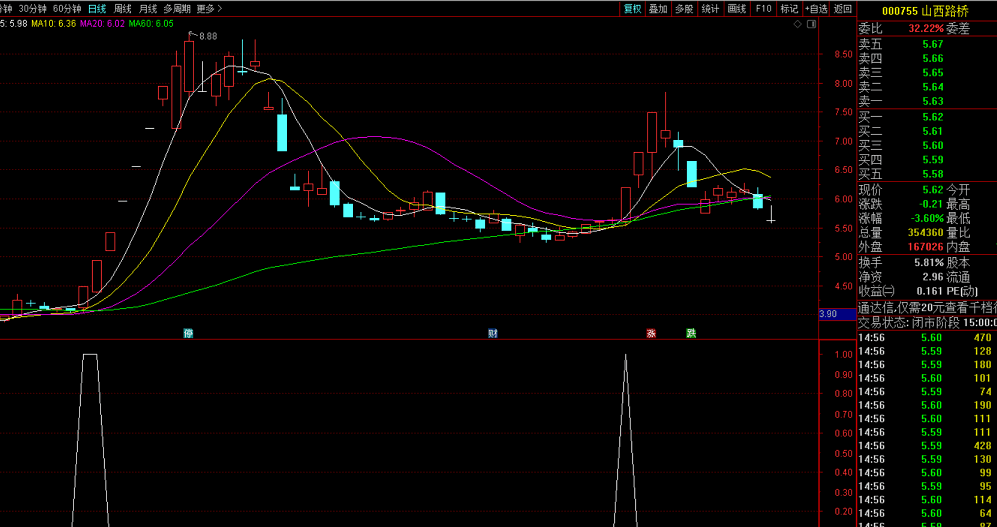Click the 换手 5.81% turnover value

click(930, 262)
